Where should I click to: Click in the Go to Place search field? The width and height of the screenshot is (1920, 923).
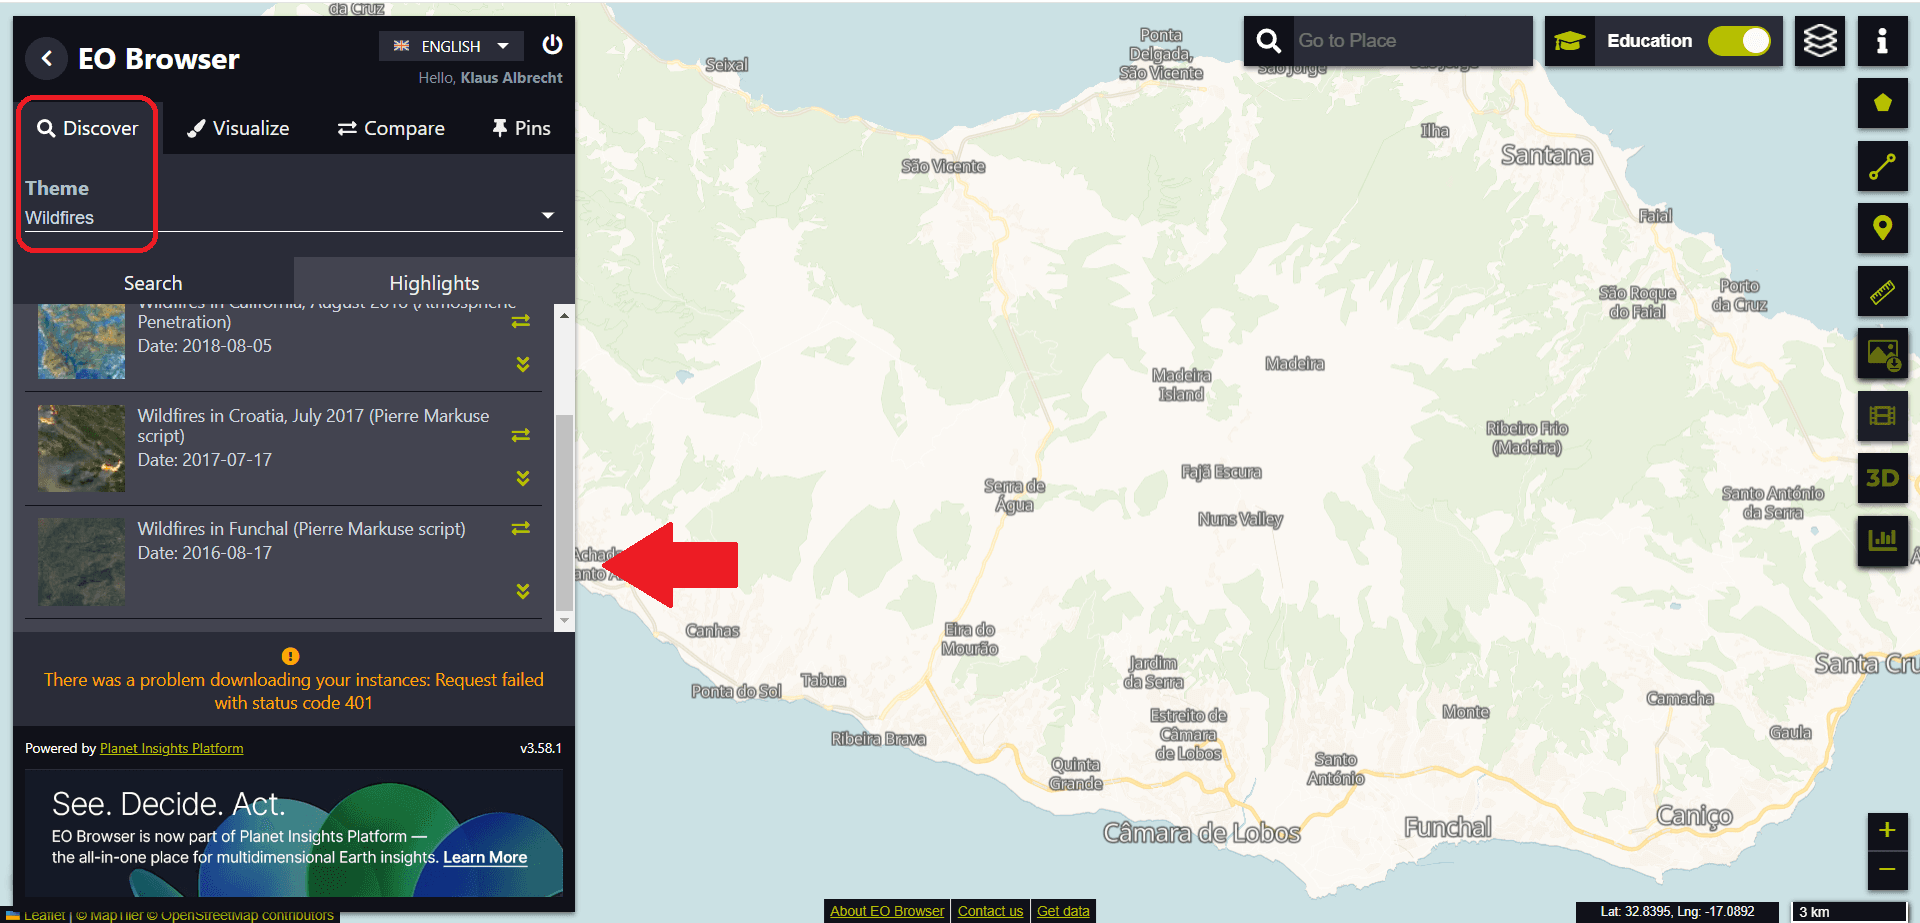(1408, 41)
